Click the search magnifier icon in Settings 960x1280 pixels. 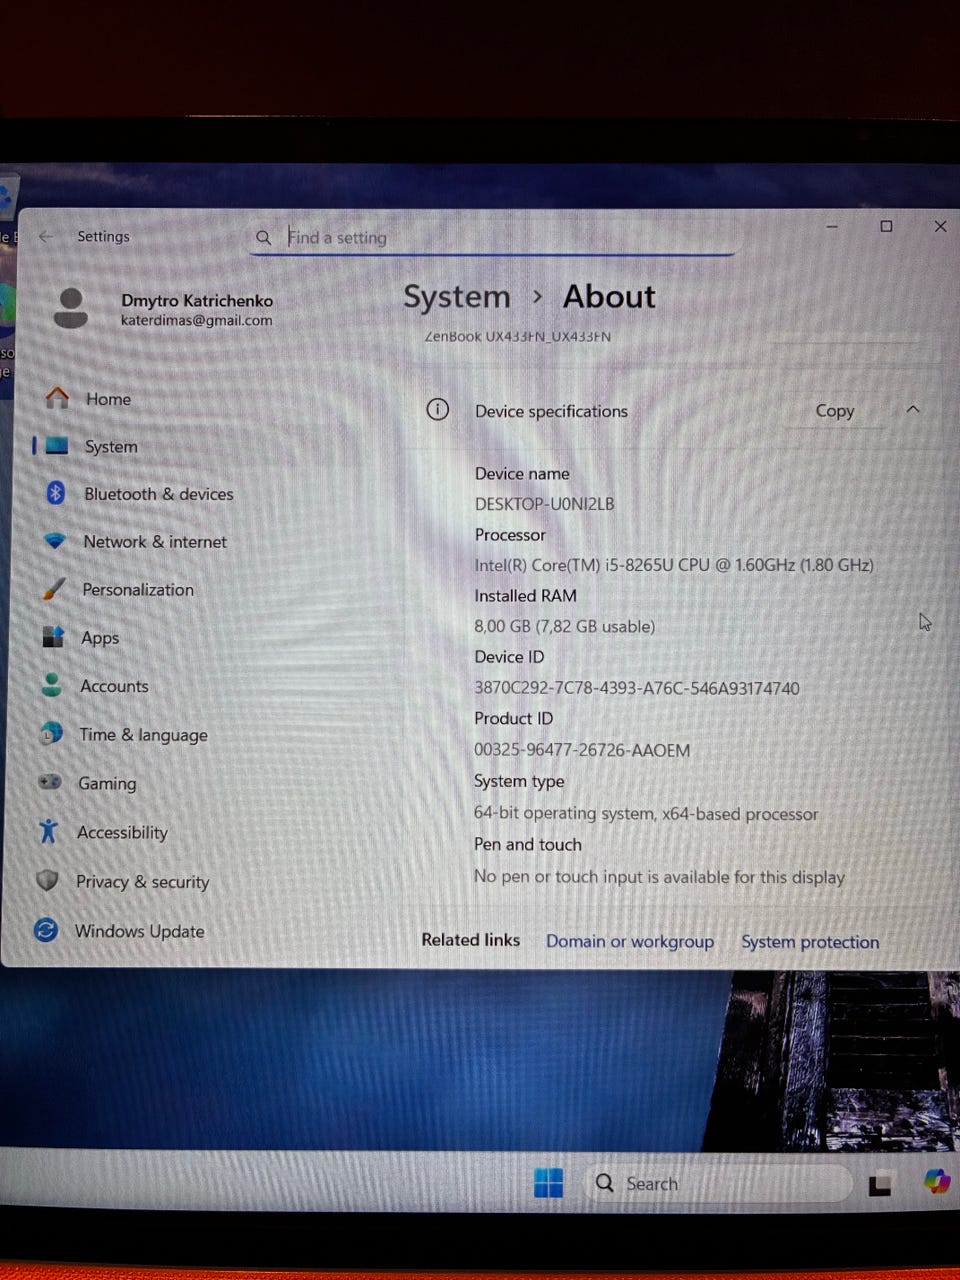tap(264, 238)
